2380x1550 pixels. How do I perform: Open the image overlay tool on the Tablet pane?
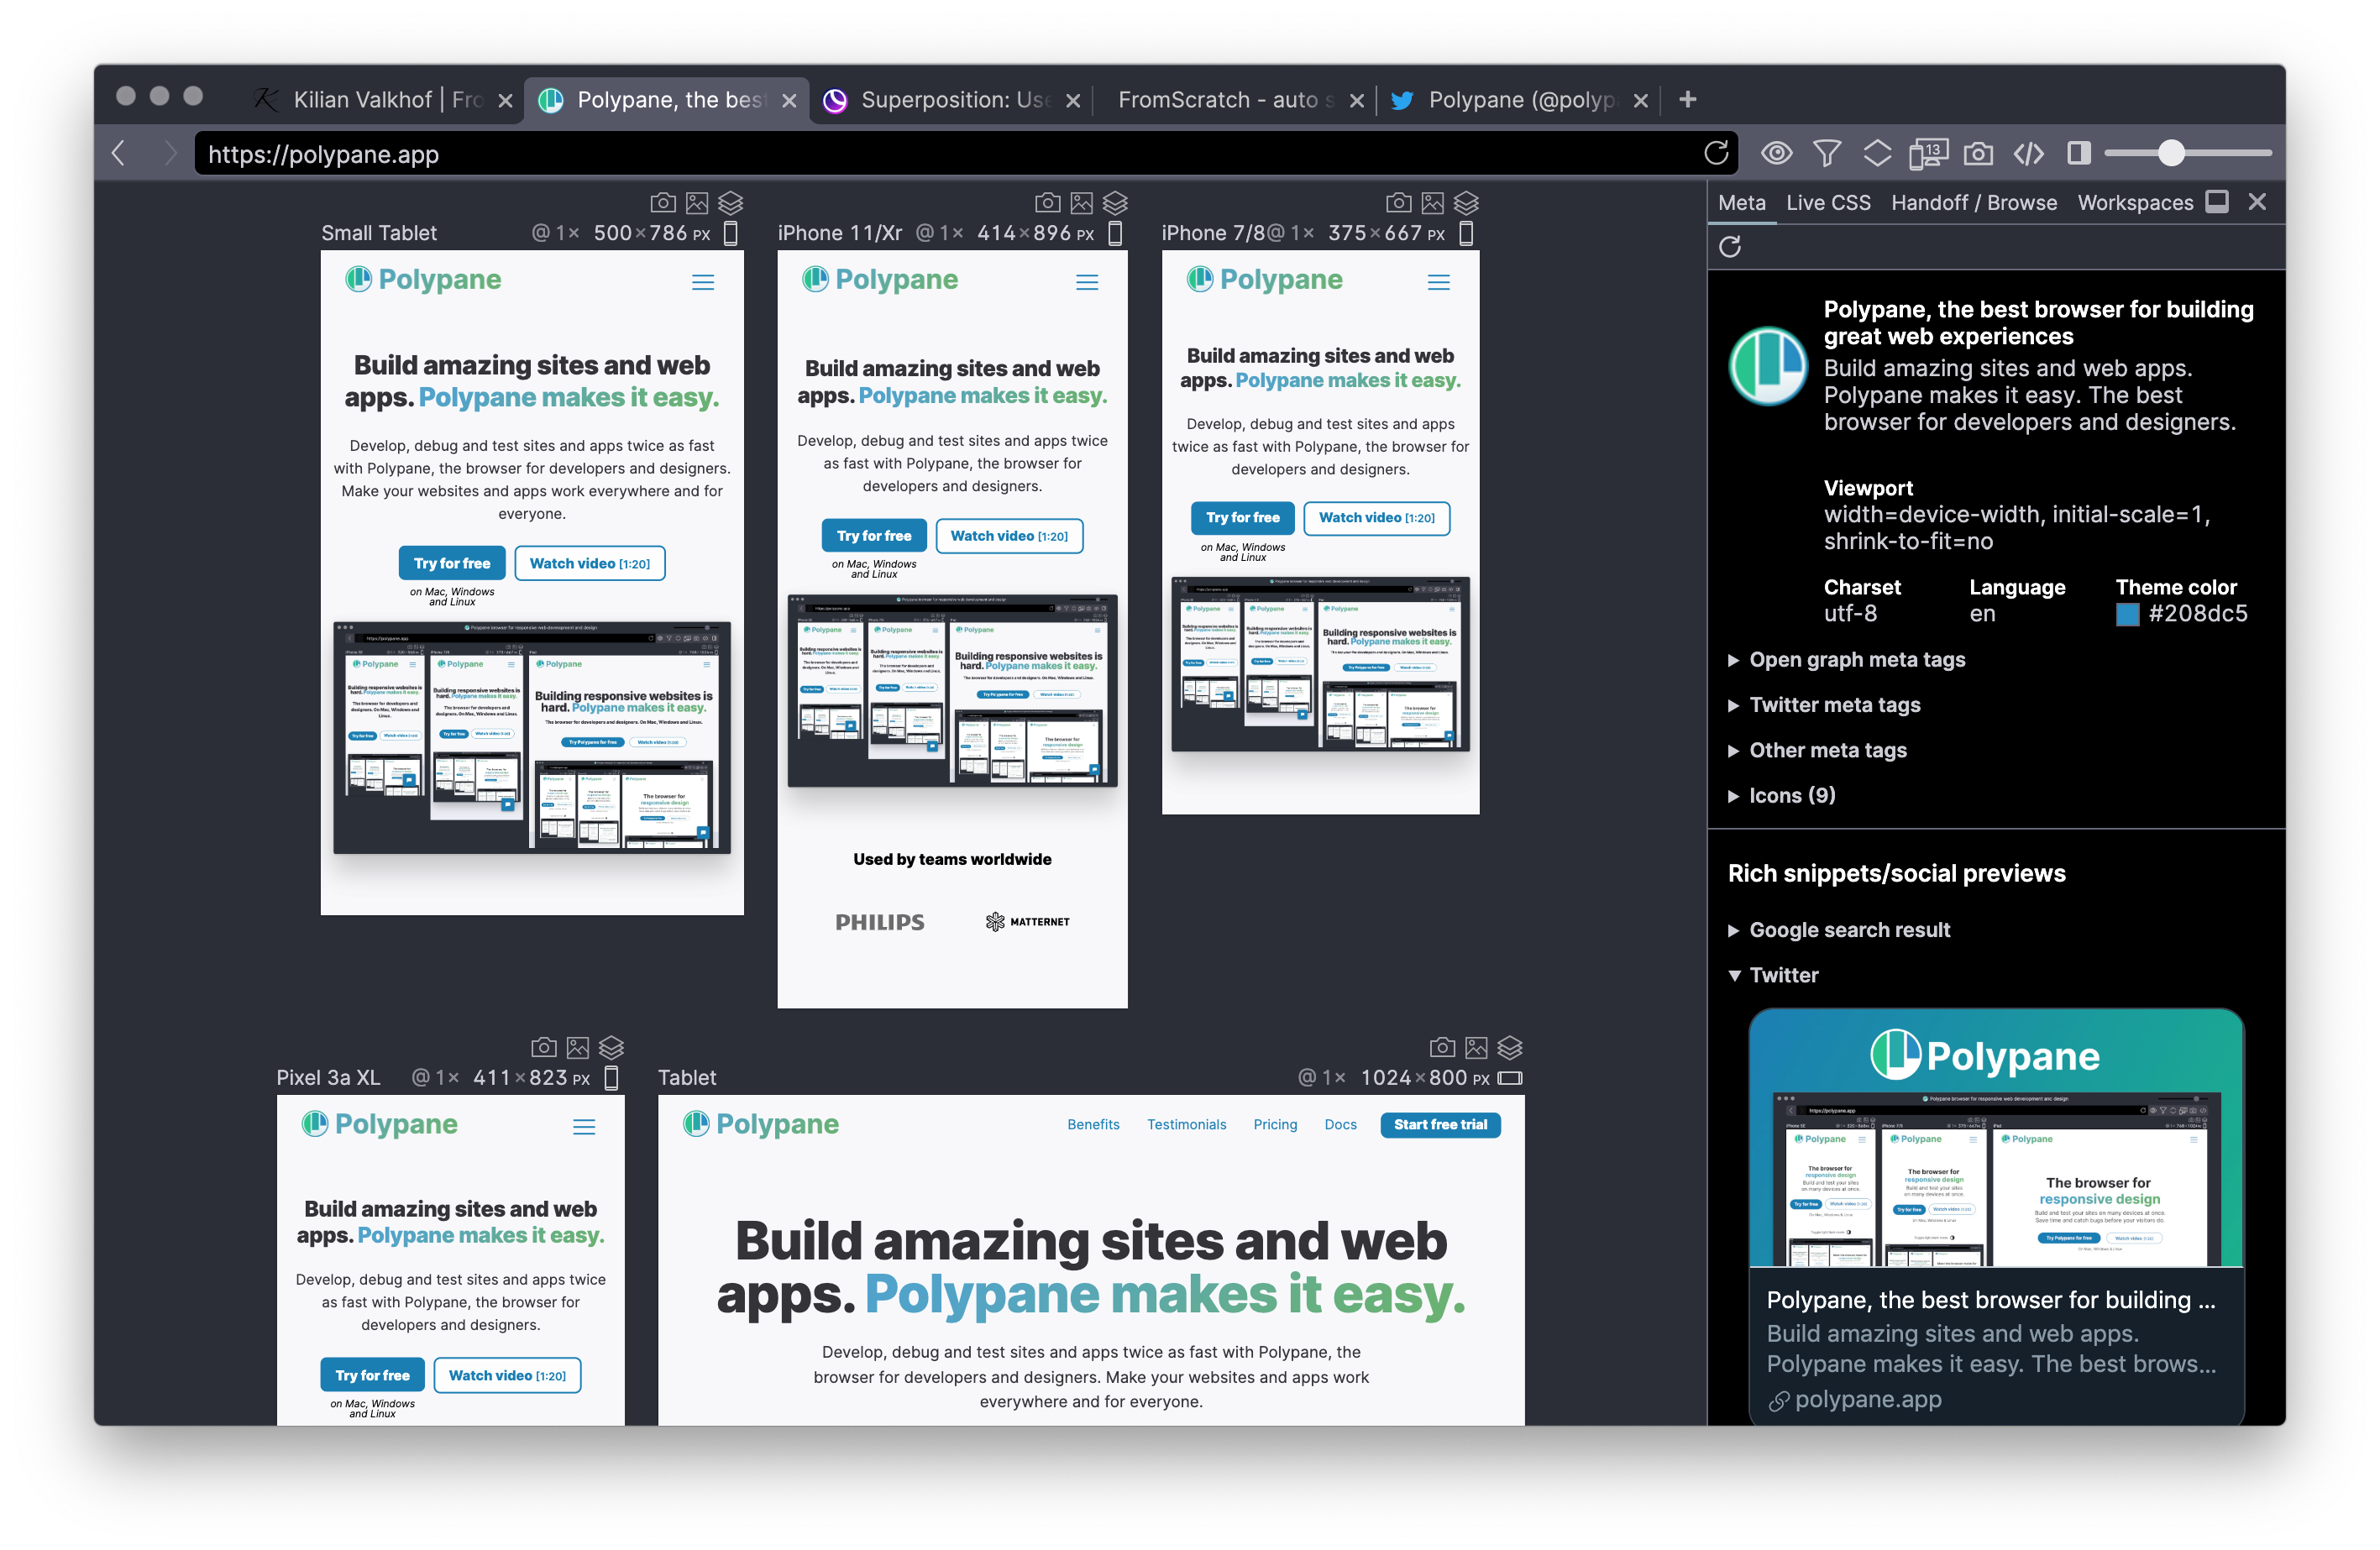pos(1476,1048)
